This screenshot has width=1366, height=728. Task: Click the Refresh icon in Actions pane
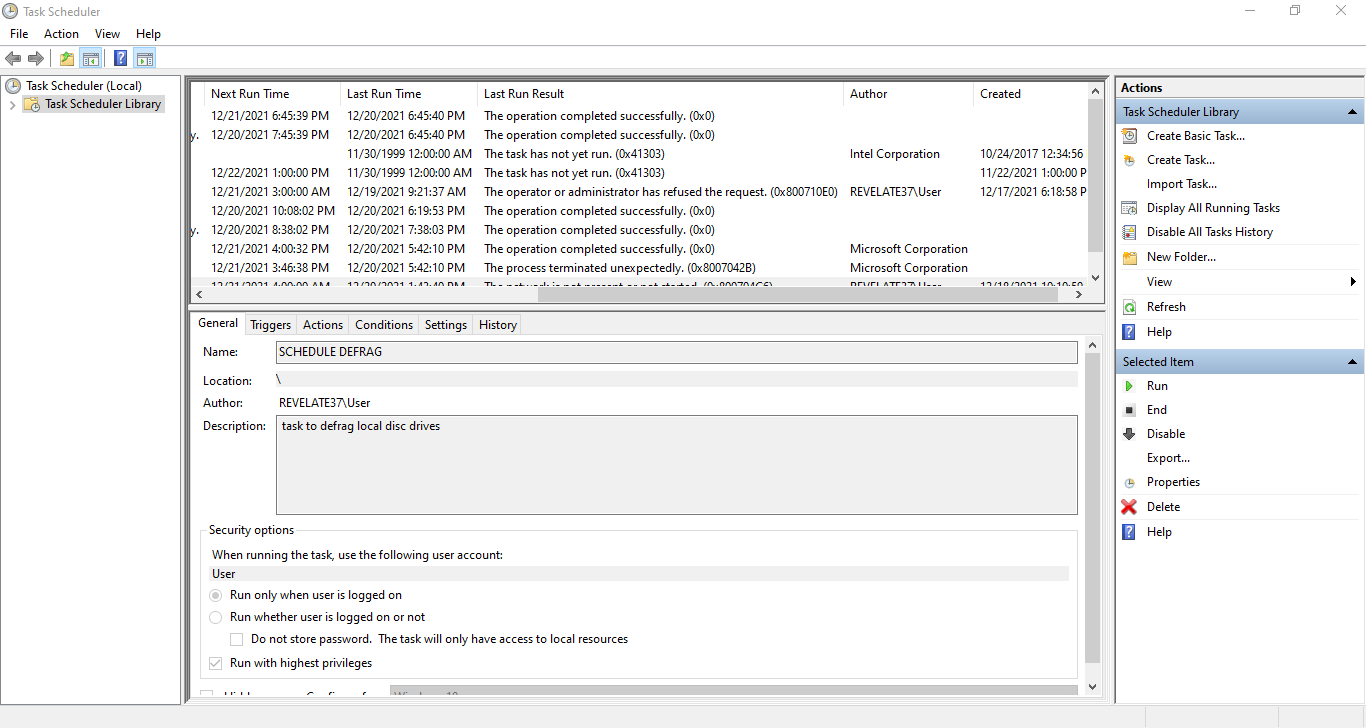pos(1129,306)
